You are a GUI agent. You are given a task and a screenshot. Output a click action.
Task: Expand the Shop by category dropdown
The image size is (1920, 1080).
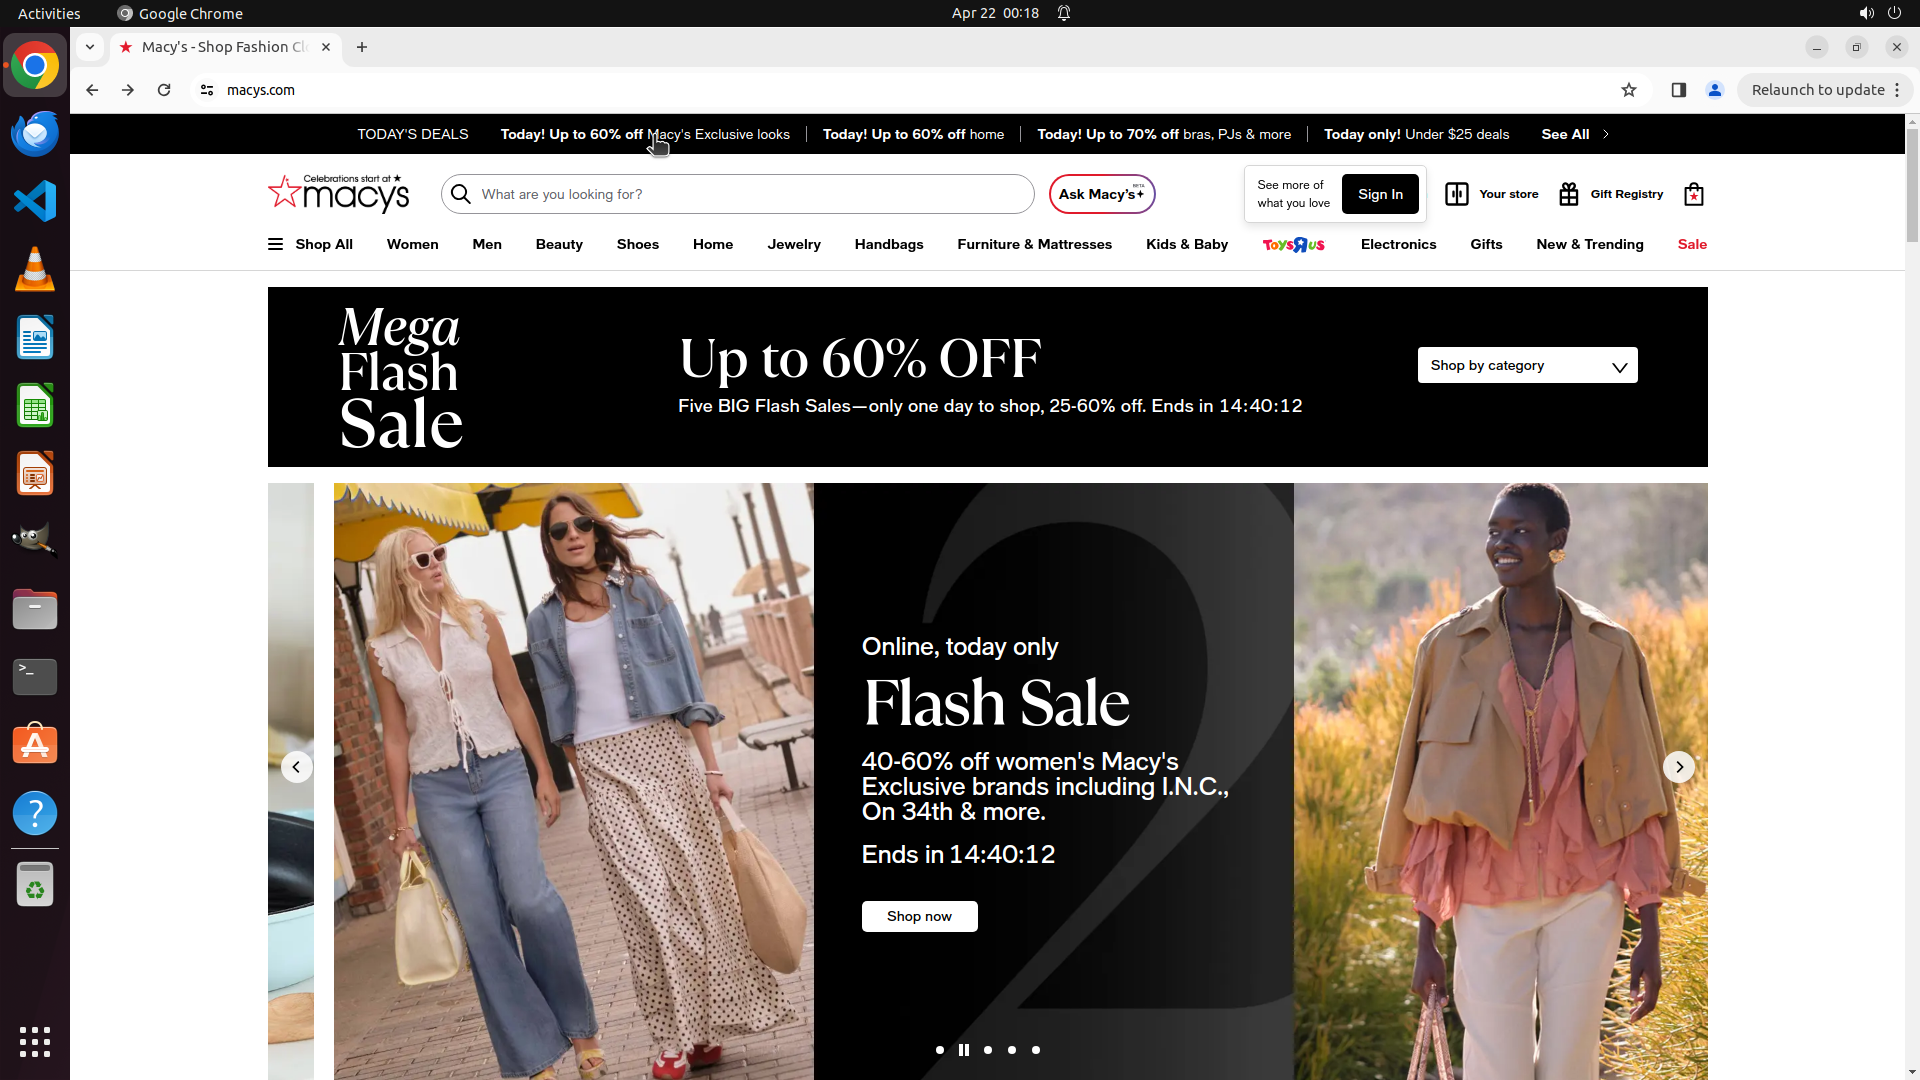[1527, 365]
